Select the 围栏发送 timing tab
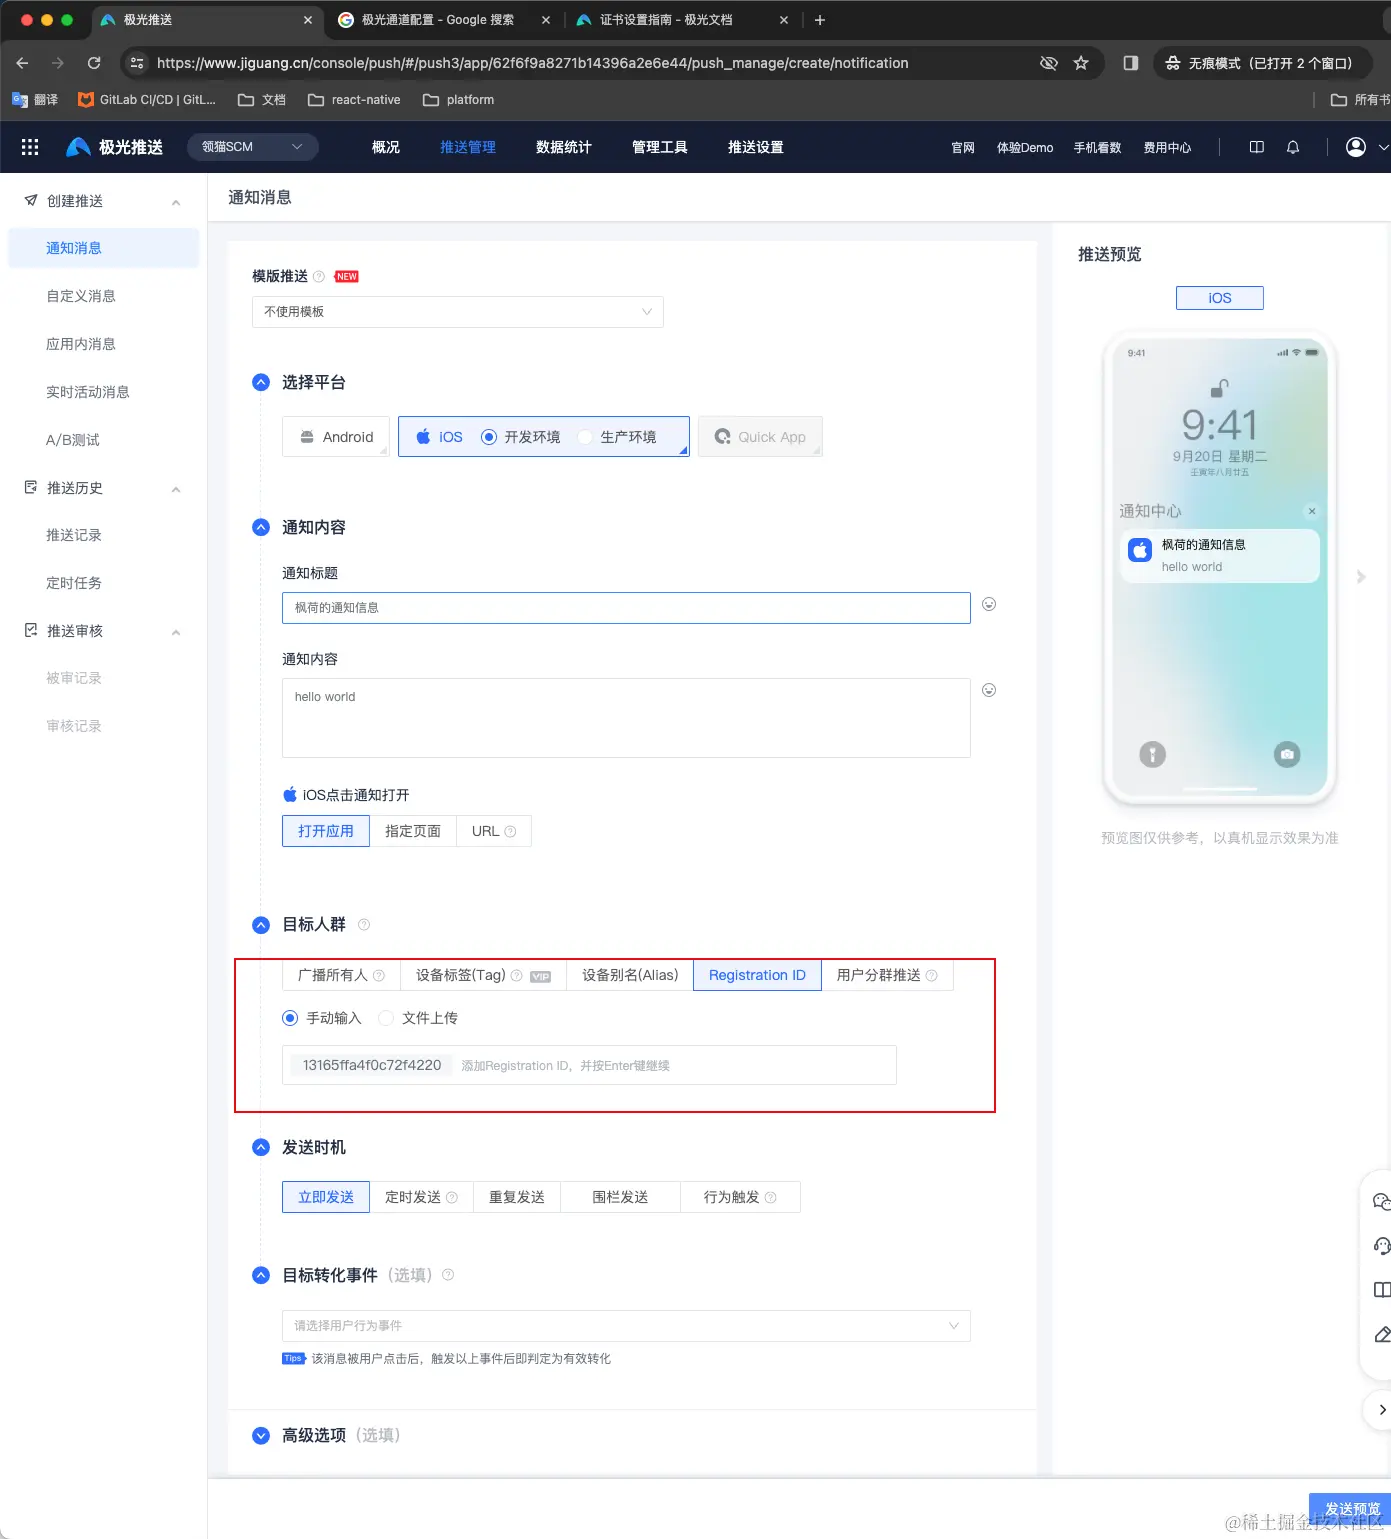Screen dimensions: 1391x1539 pyautogui.click(x=620, y=1197)
